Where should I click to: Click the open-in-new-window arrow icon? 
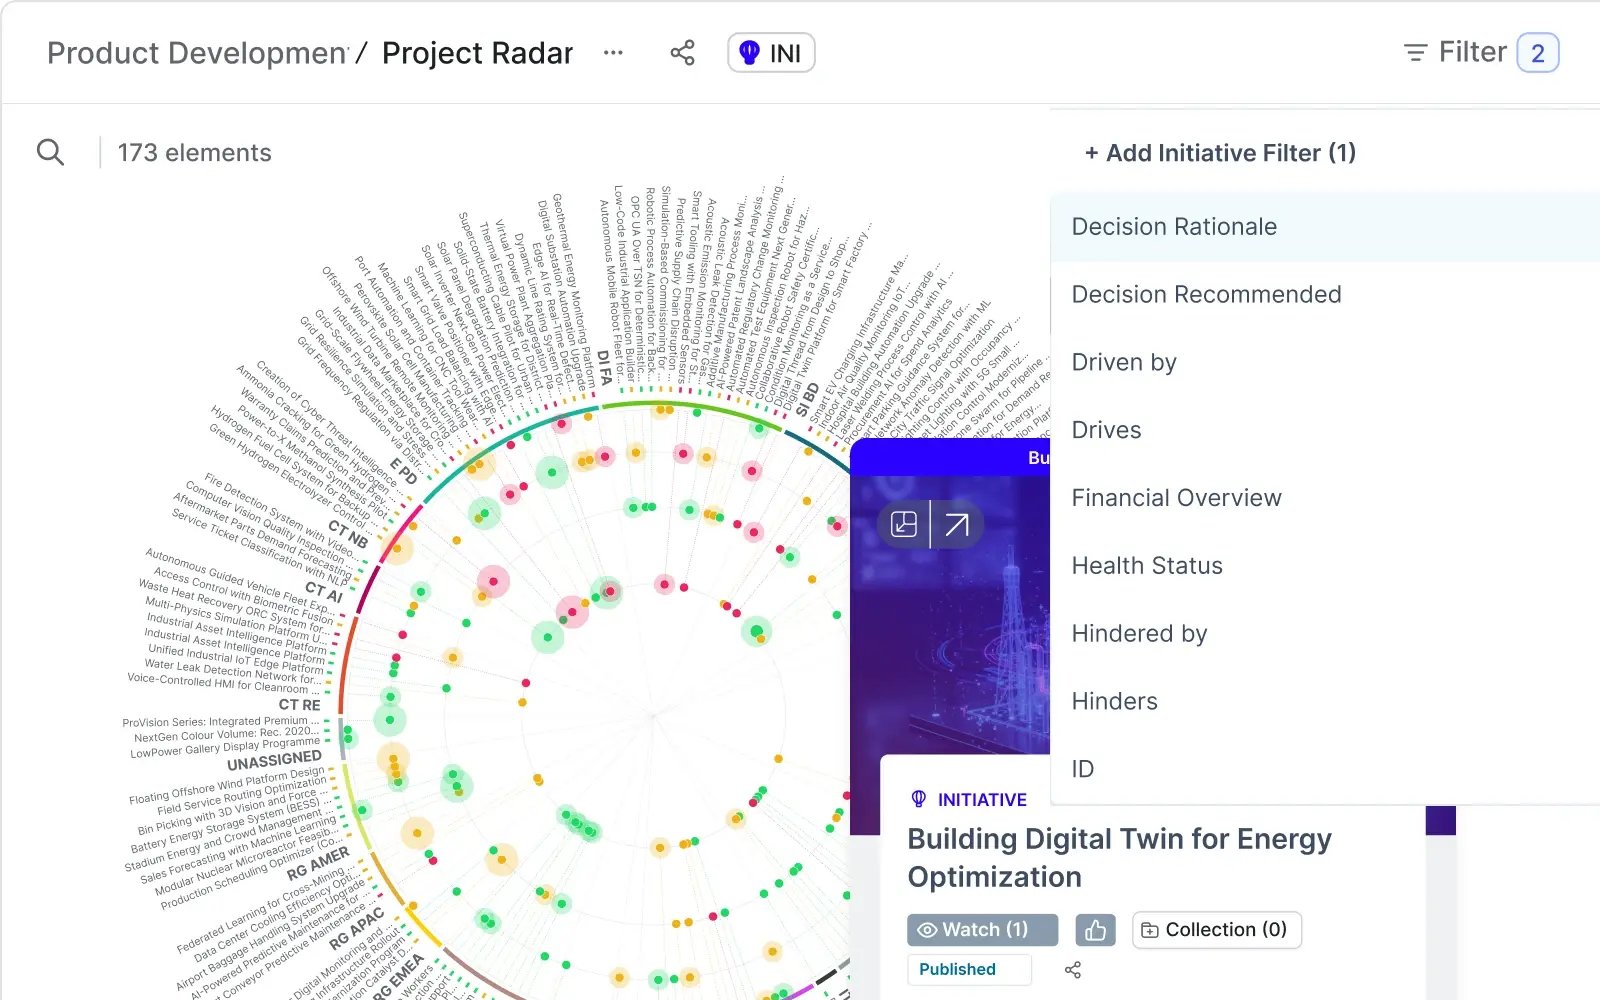click(957, 524)
